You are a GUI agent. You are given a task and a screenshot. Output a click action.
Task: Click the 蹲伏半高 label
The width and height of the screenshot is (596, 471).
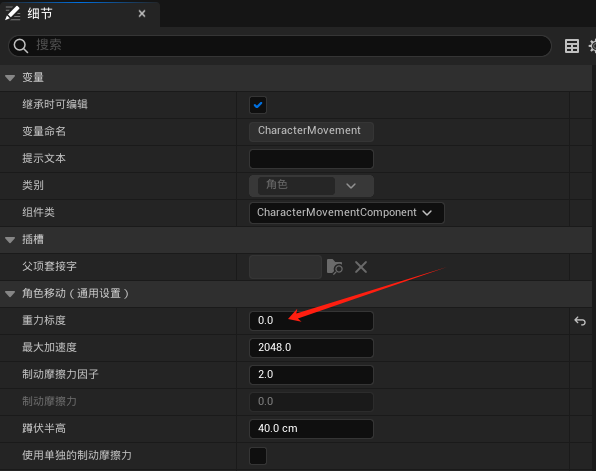[44, 428]
